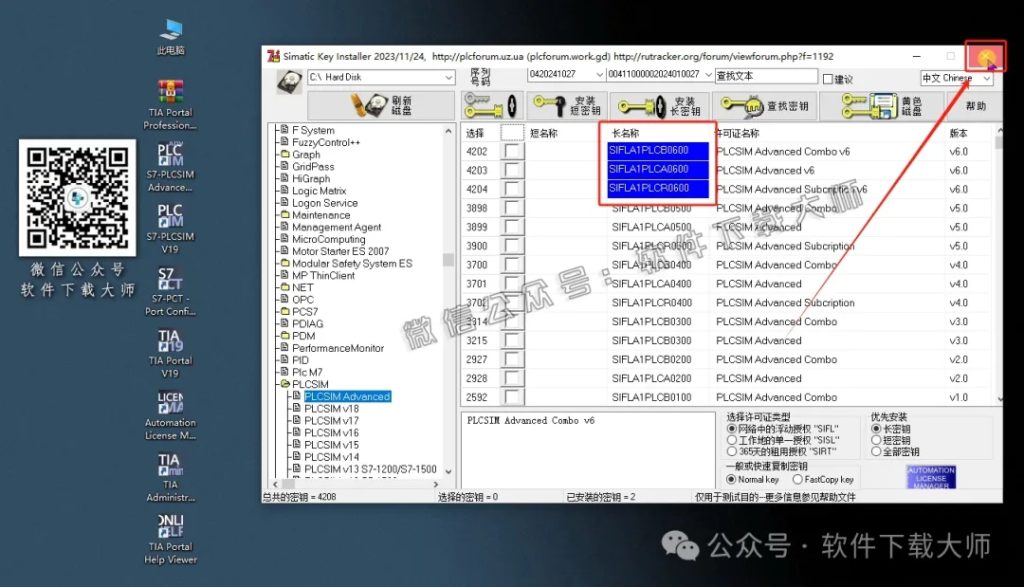This screenshot has height=587, width=1024.
Task: Select the FastCopy key radio button
Action: click(798, 479)
